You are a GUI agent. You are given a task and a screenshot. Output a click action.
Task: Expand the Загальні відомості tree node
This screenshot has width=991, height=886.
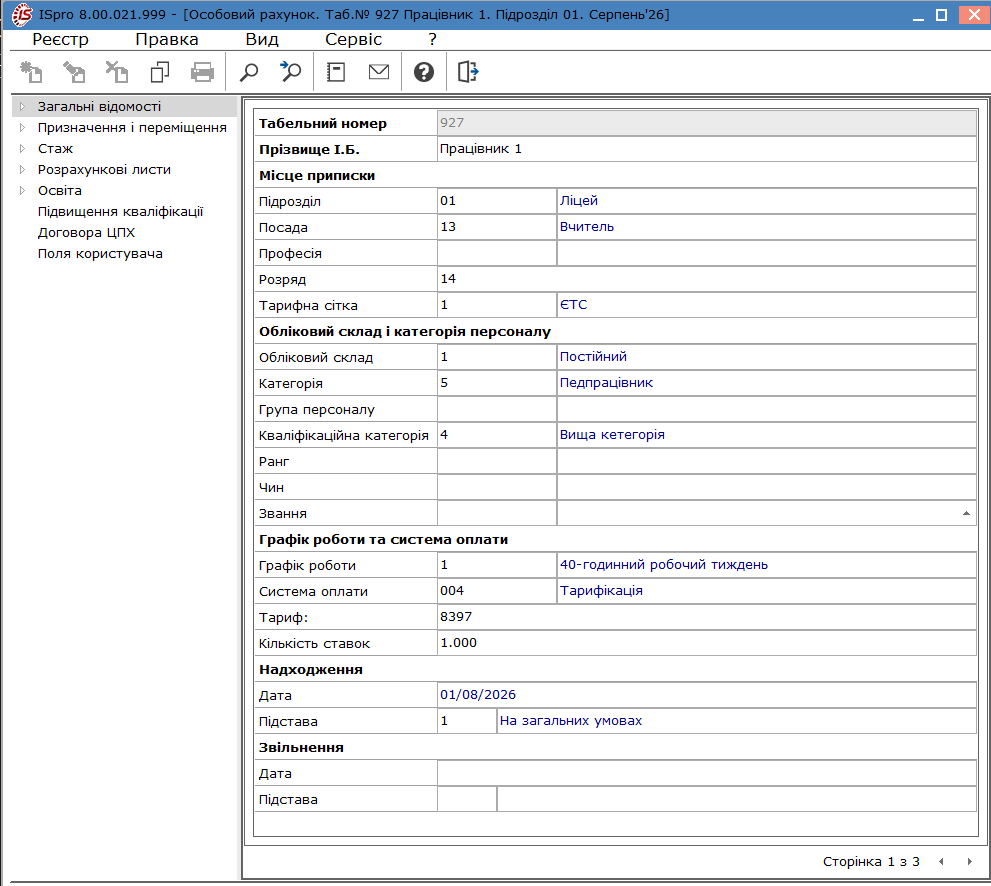pos(22,107)
